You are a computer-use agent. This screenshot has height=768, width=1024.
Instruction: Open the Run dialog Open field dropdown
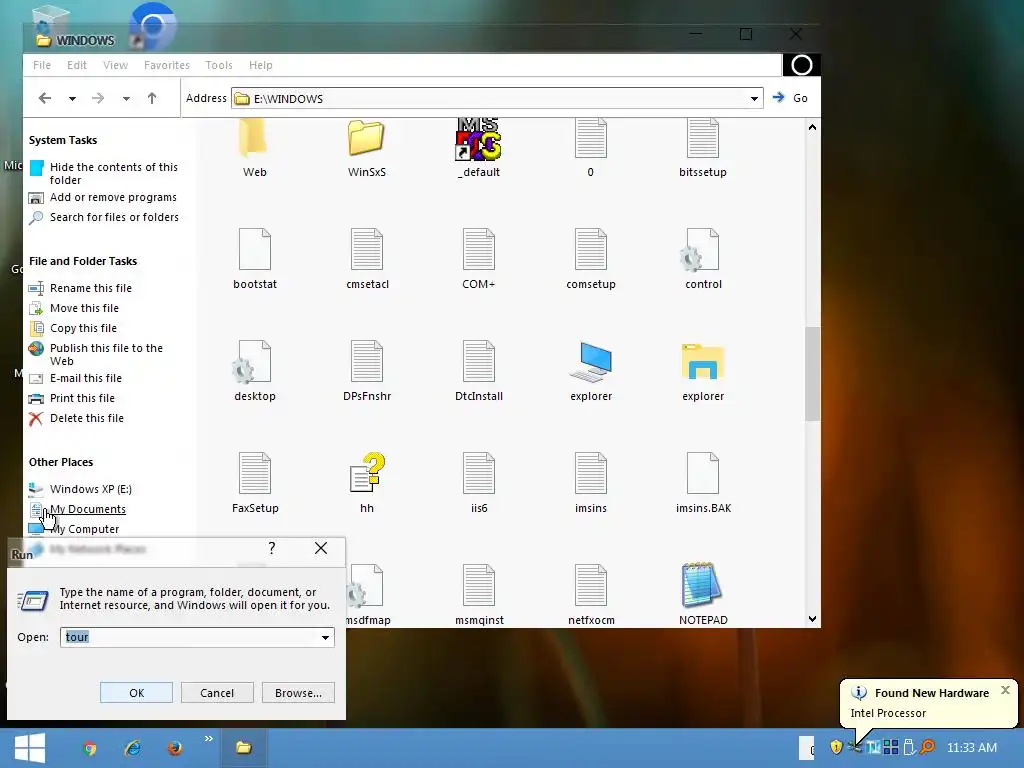tap(325, 637)
